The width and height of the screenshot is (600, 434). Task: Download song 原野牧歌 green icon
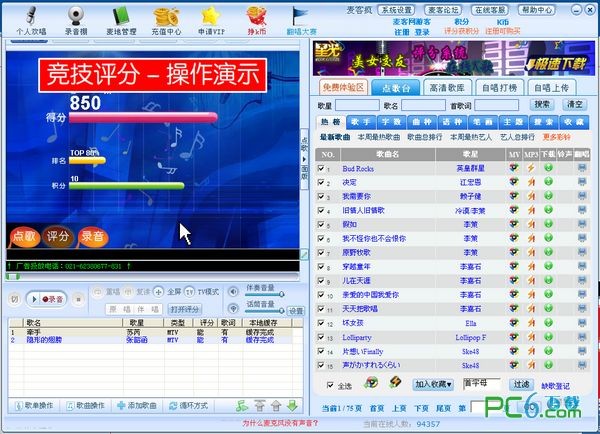coord(548,252)
